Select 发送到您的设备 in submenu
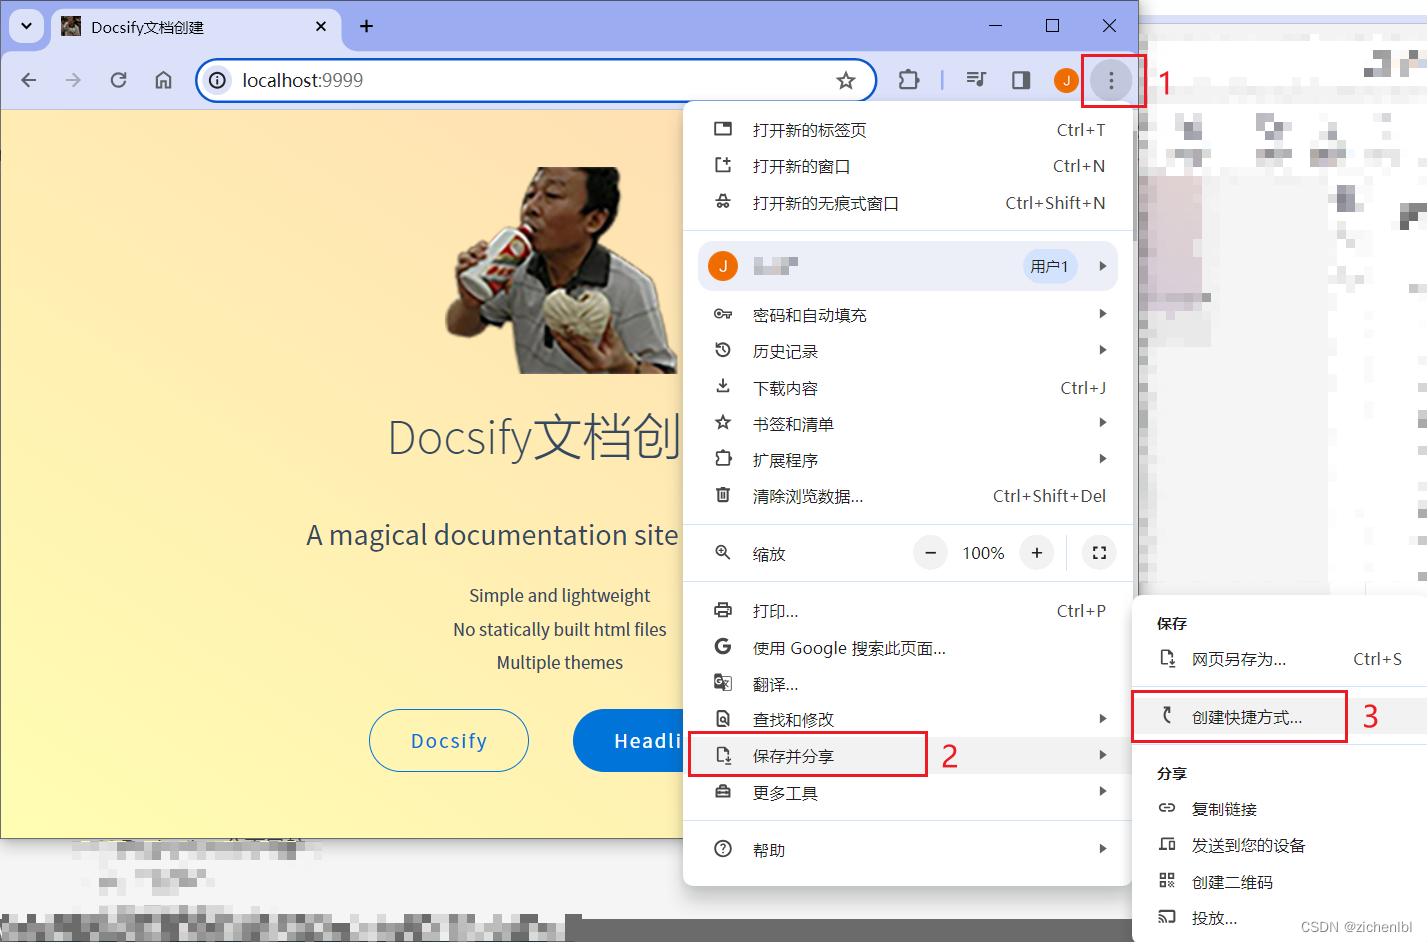This screenshot has width=1427, height=942. click(1279, 845)
